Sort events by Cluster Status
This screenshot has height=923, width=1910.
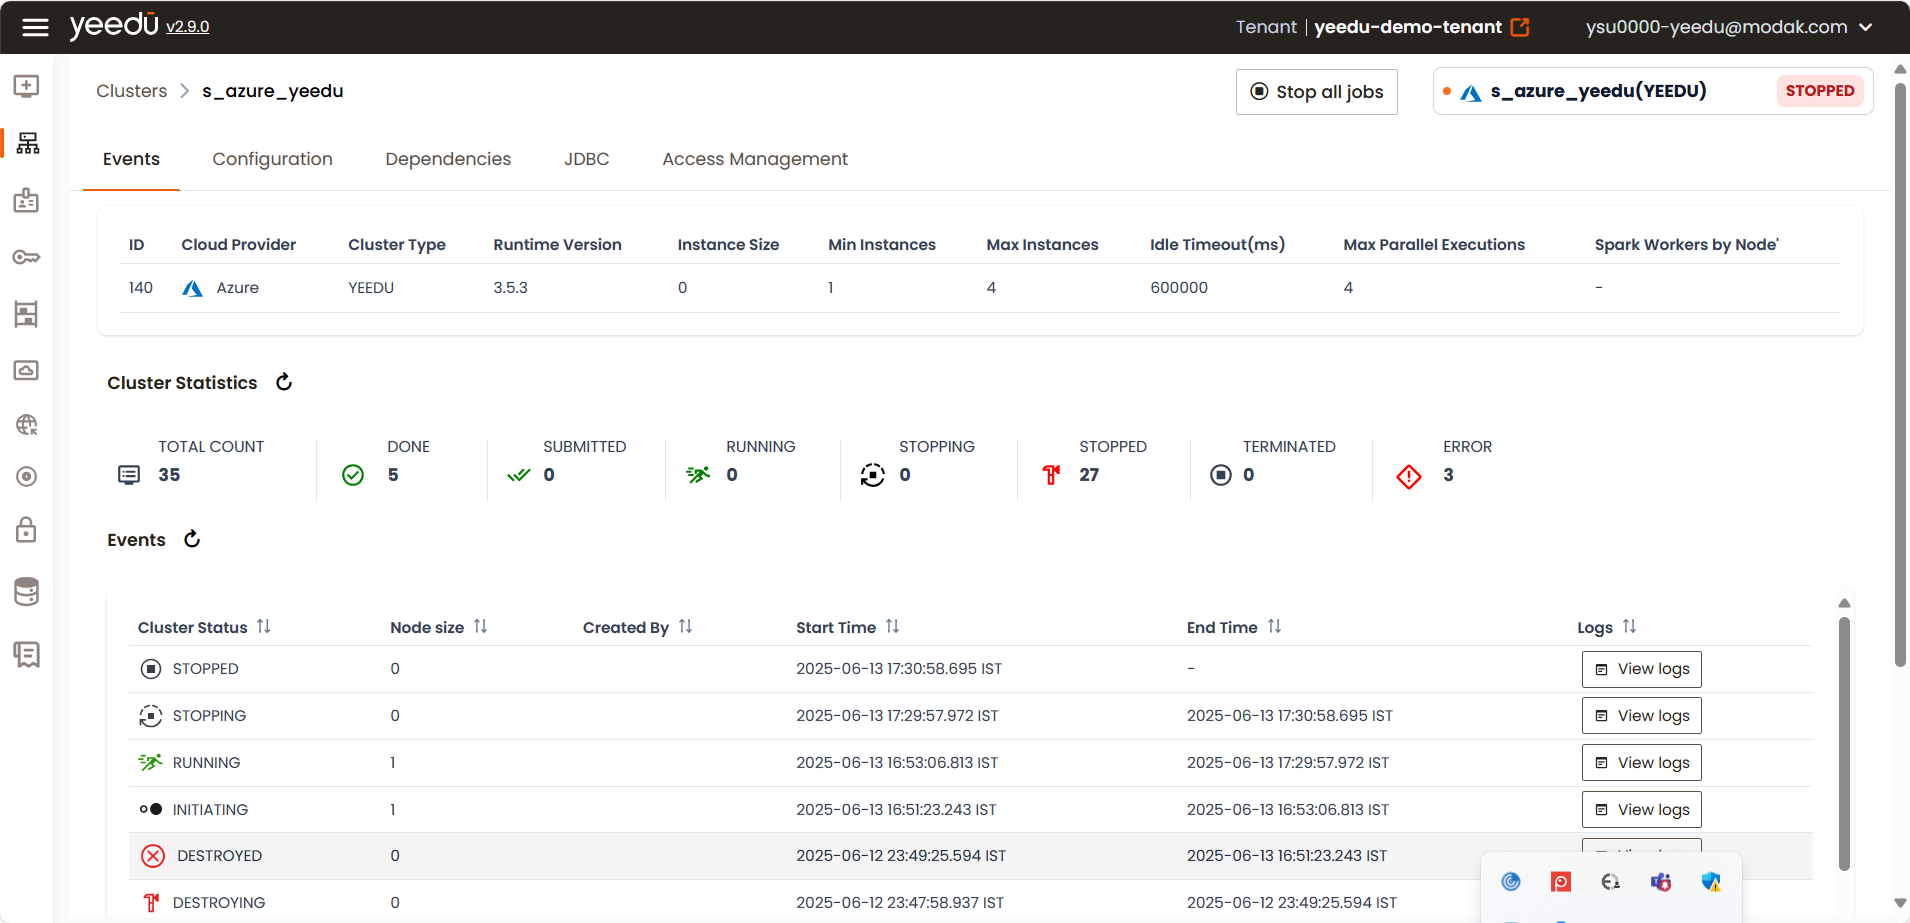pos(264,626)
